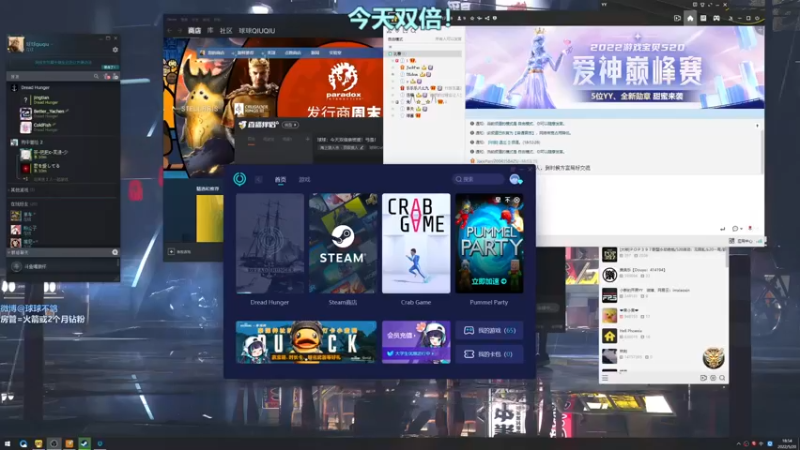This screenshot has width=800, height=450.
Task: Open the 社区 menu in Steam window
Action: coord(226,31)
